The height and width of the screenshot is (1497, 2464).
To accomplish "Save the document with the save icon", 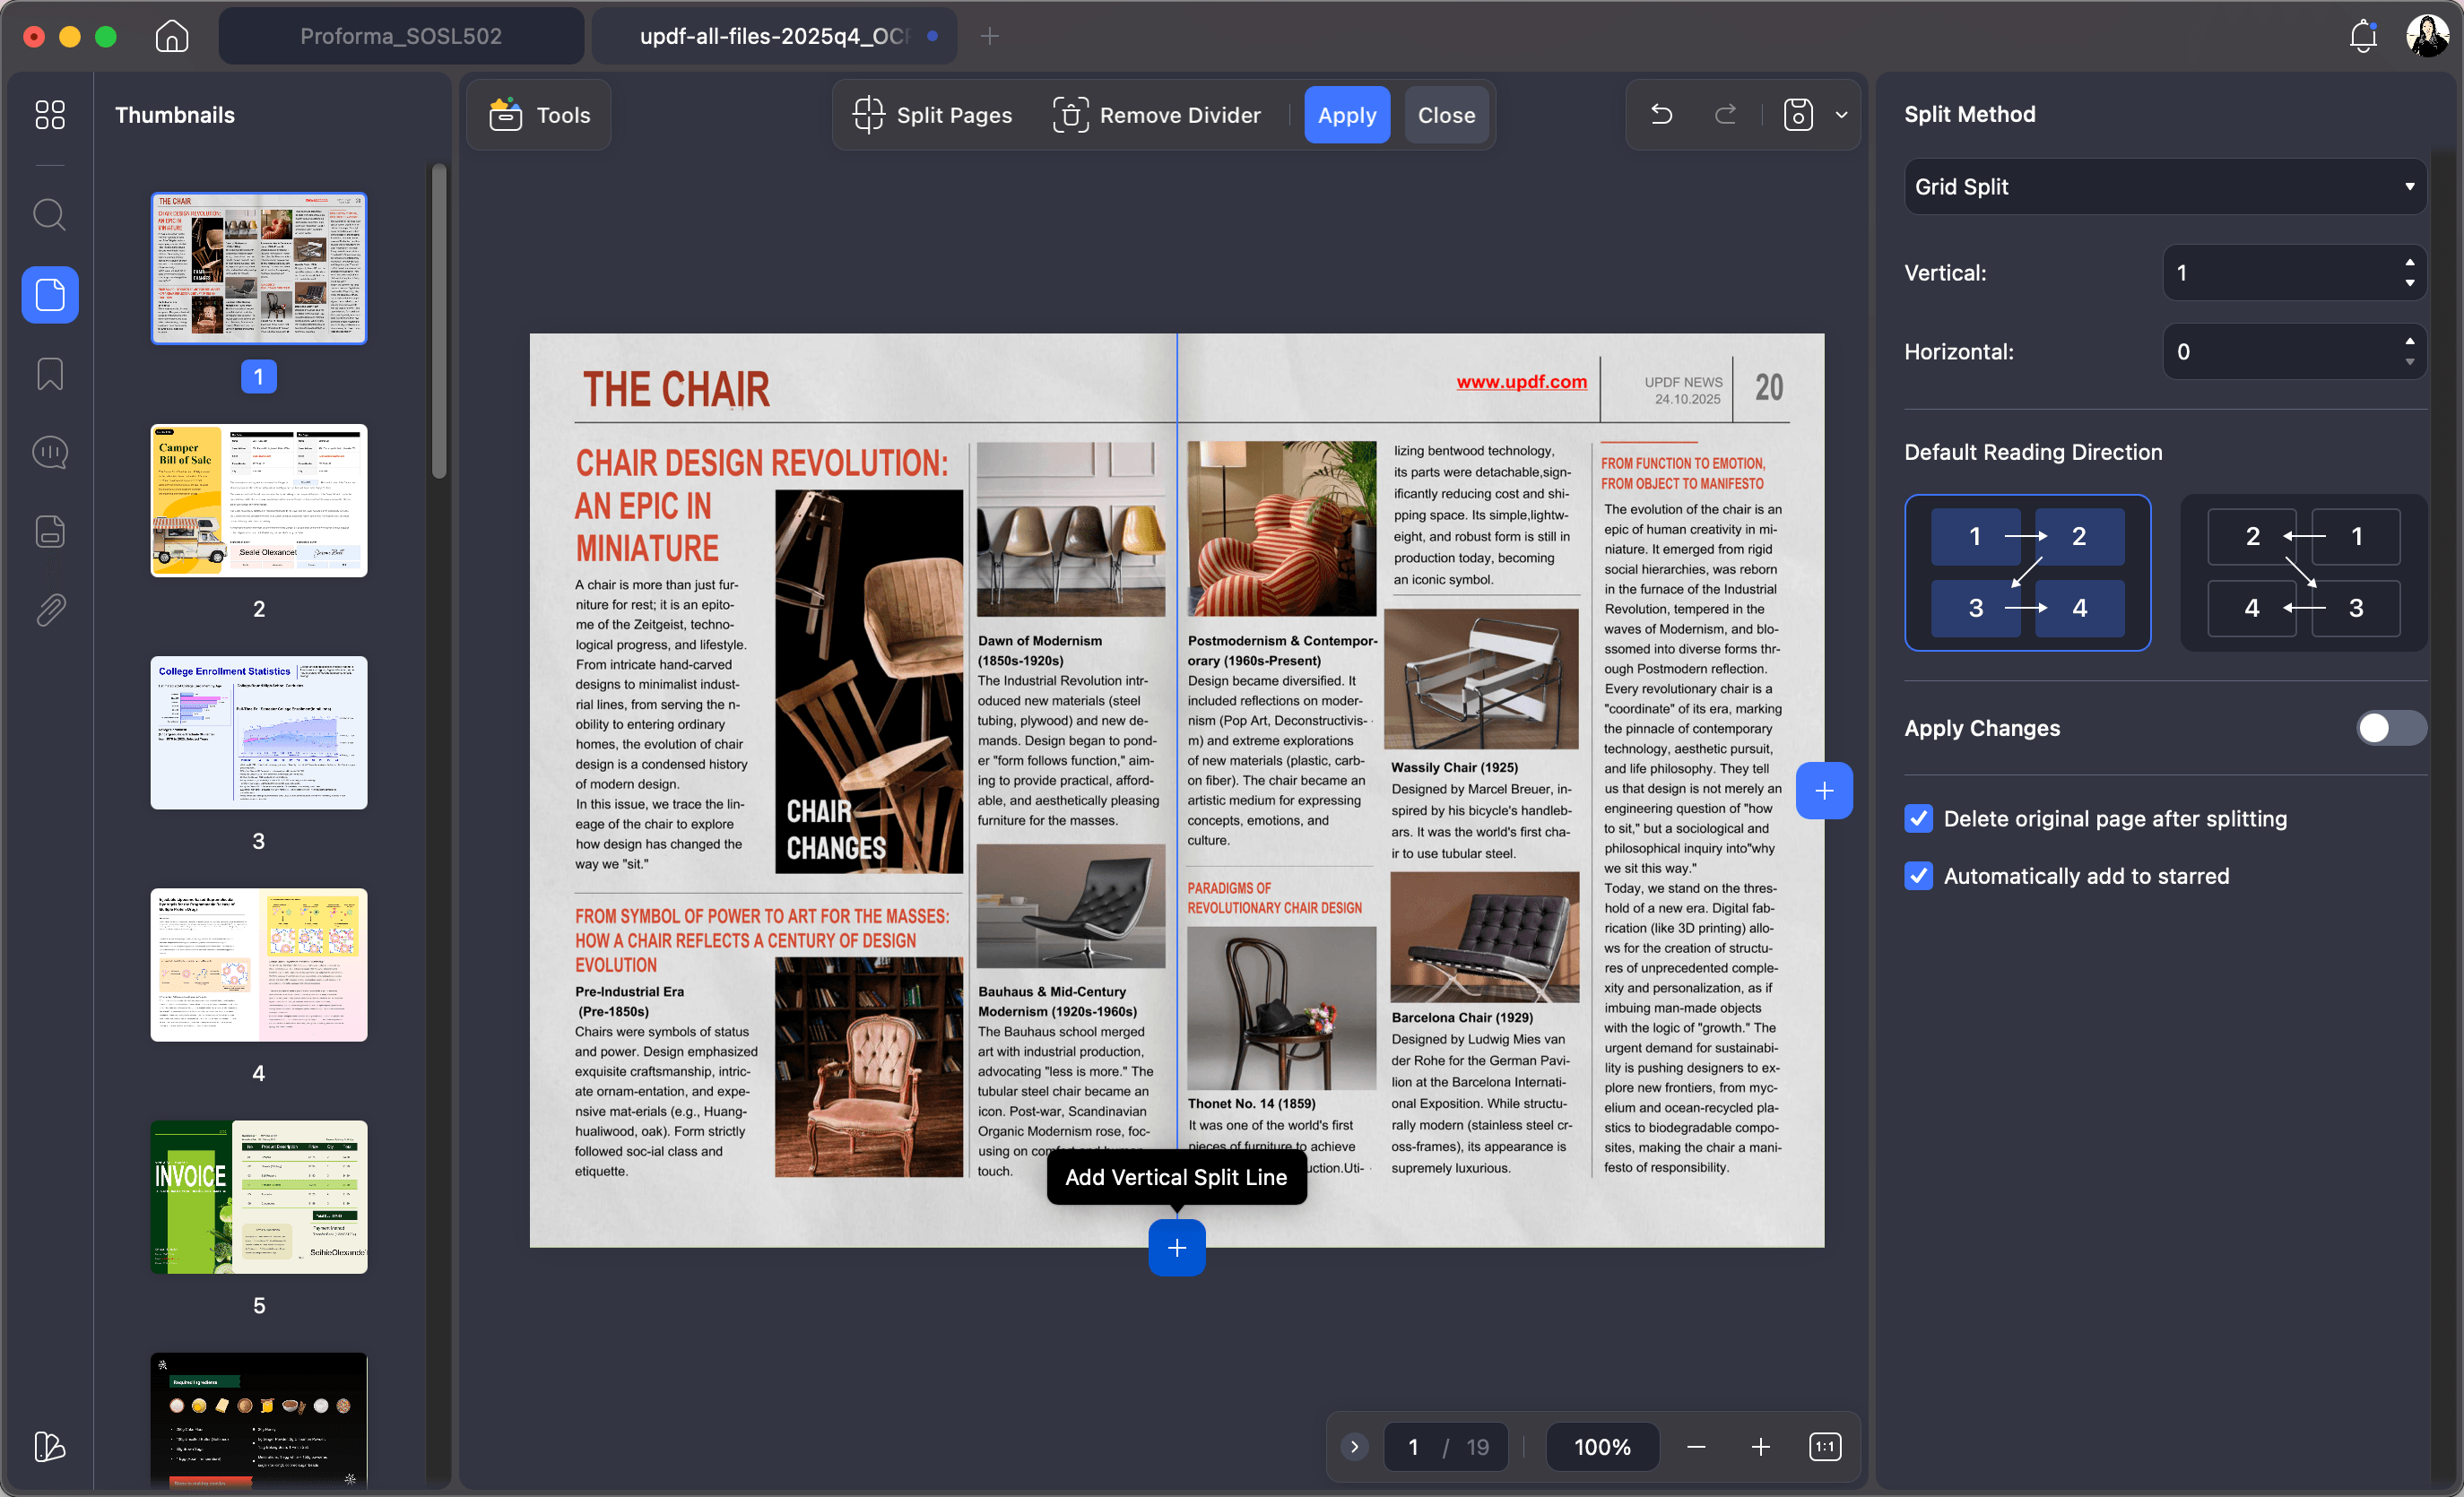I will [x=1796, y=114].
